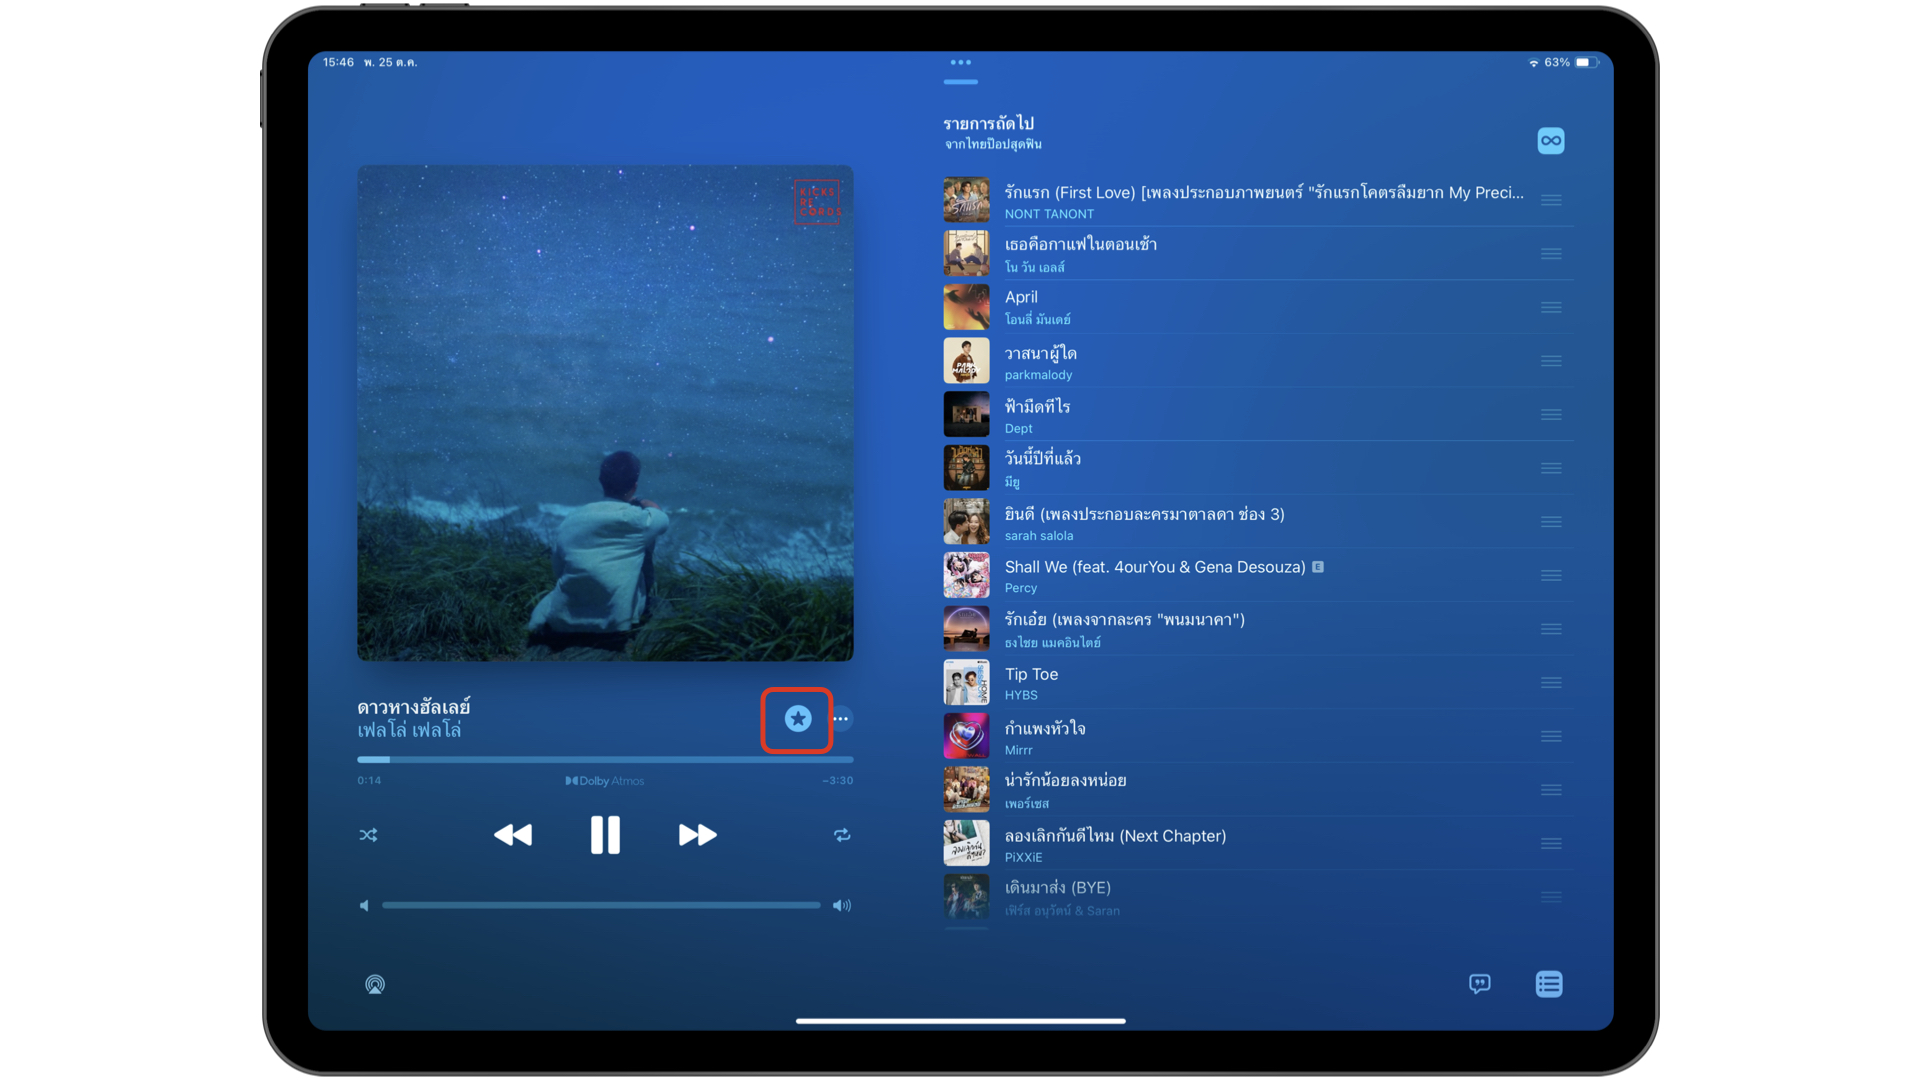Open the AirPlay output icon

click(375, 985)
